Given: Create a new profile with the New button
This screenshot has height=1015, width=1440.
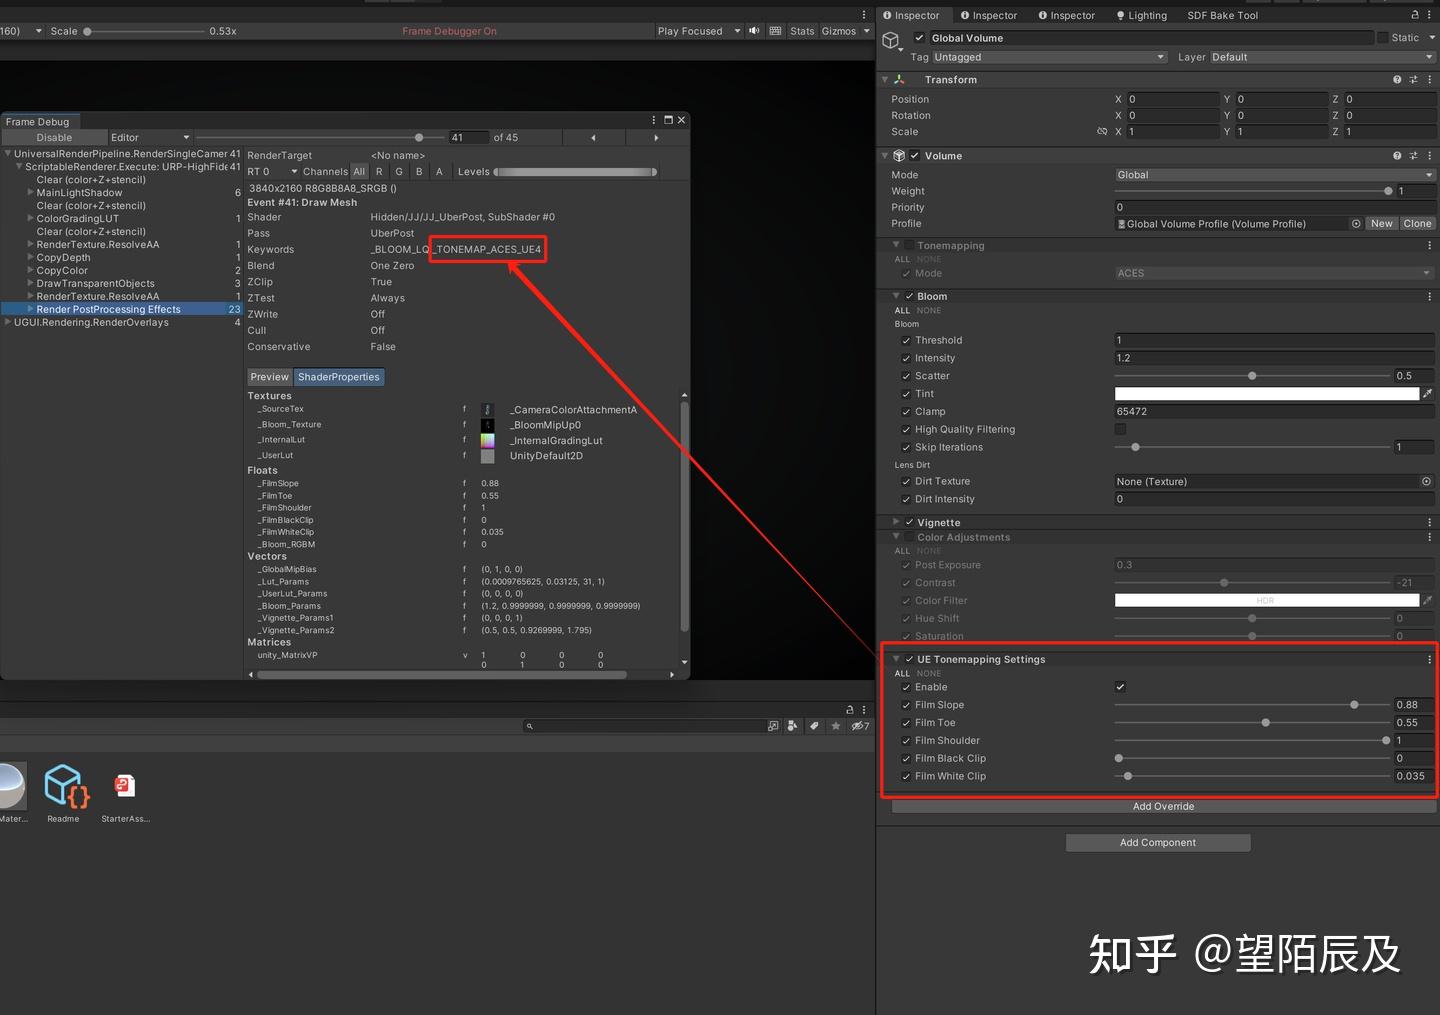Looking at the screenshot, I should tap(1381, 223).
